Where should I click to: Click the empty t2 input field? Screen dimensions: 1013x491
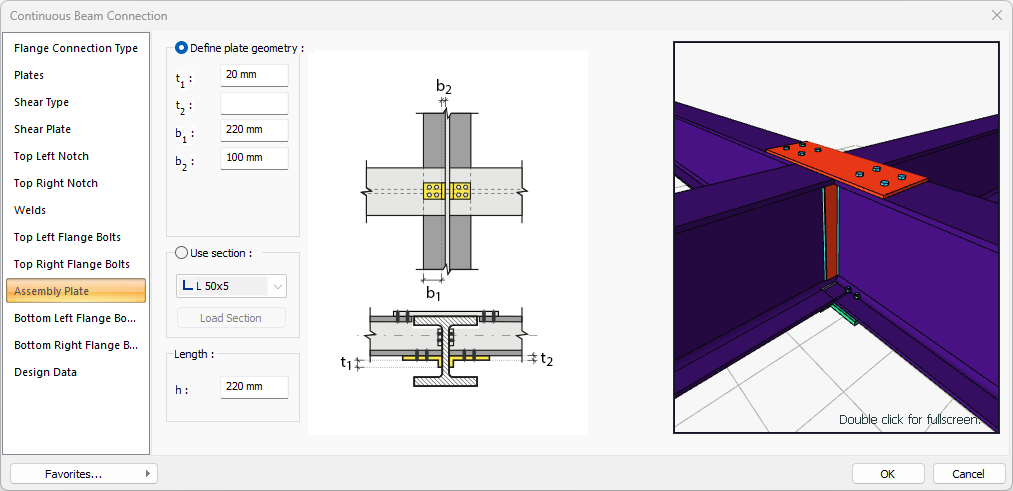[x=254, y=103]
